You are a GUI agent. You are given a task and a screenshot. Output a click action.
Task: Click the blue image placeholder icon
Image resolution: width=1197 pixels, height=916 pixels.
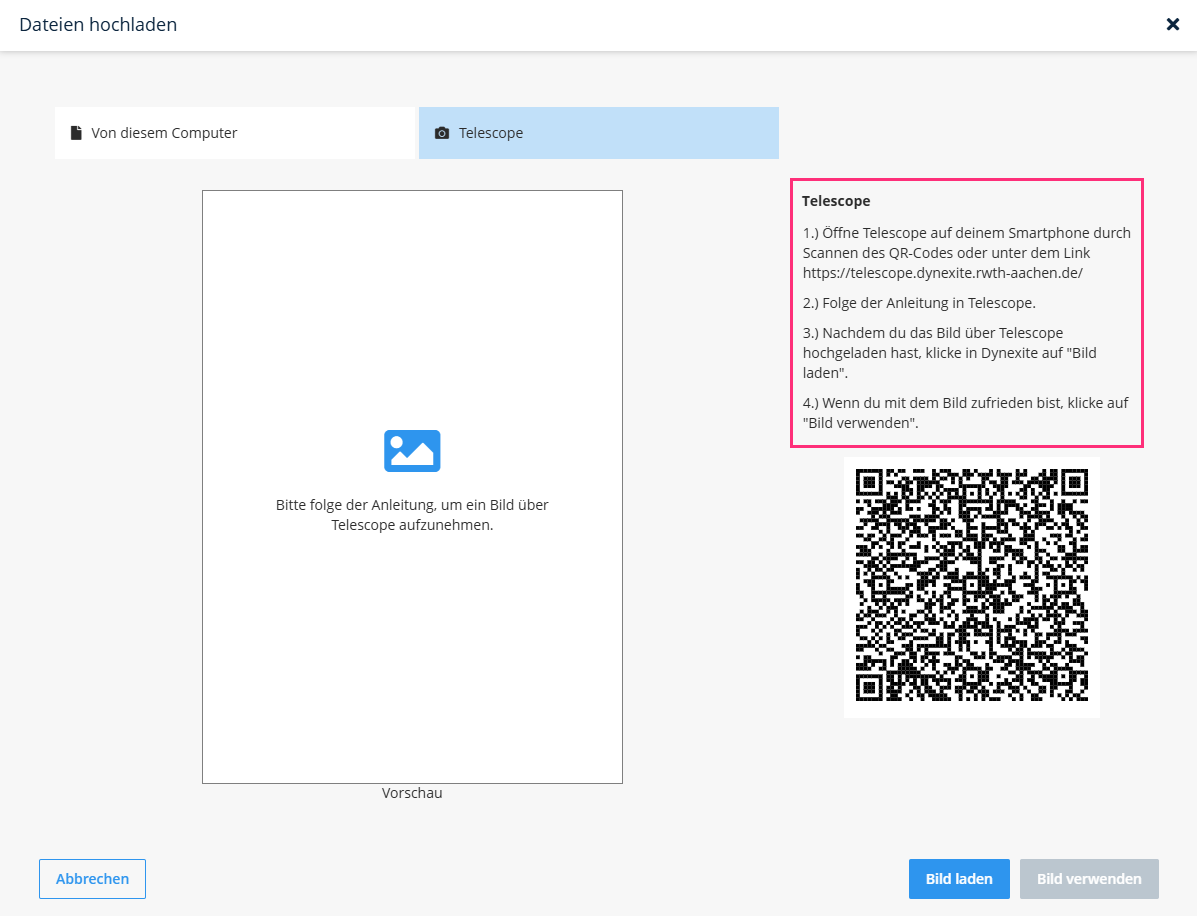pyautogui.click(x=412, y=450)
